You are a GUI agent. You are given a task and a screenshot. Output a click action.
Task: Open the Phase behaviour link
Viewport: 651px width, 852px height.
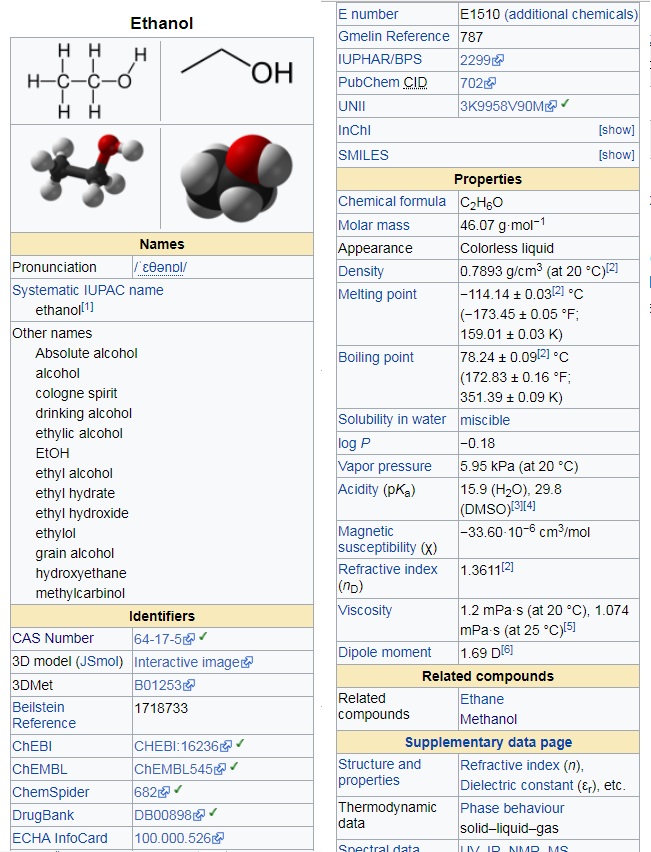click(x=512, y=808)
